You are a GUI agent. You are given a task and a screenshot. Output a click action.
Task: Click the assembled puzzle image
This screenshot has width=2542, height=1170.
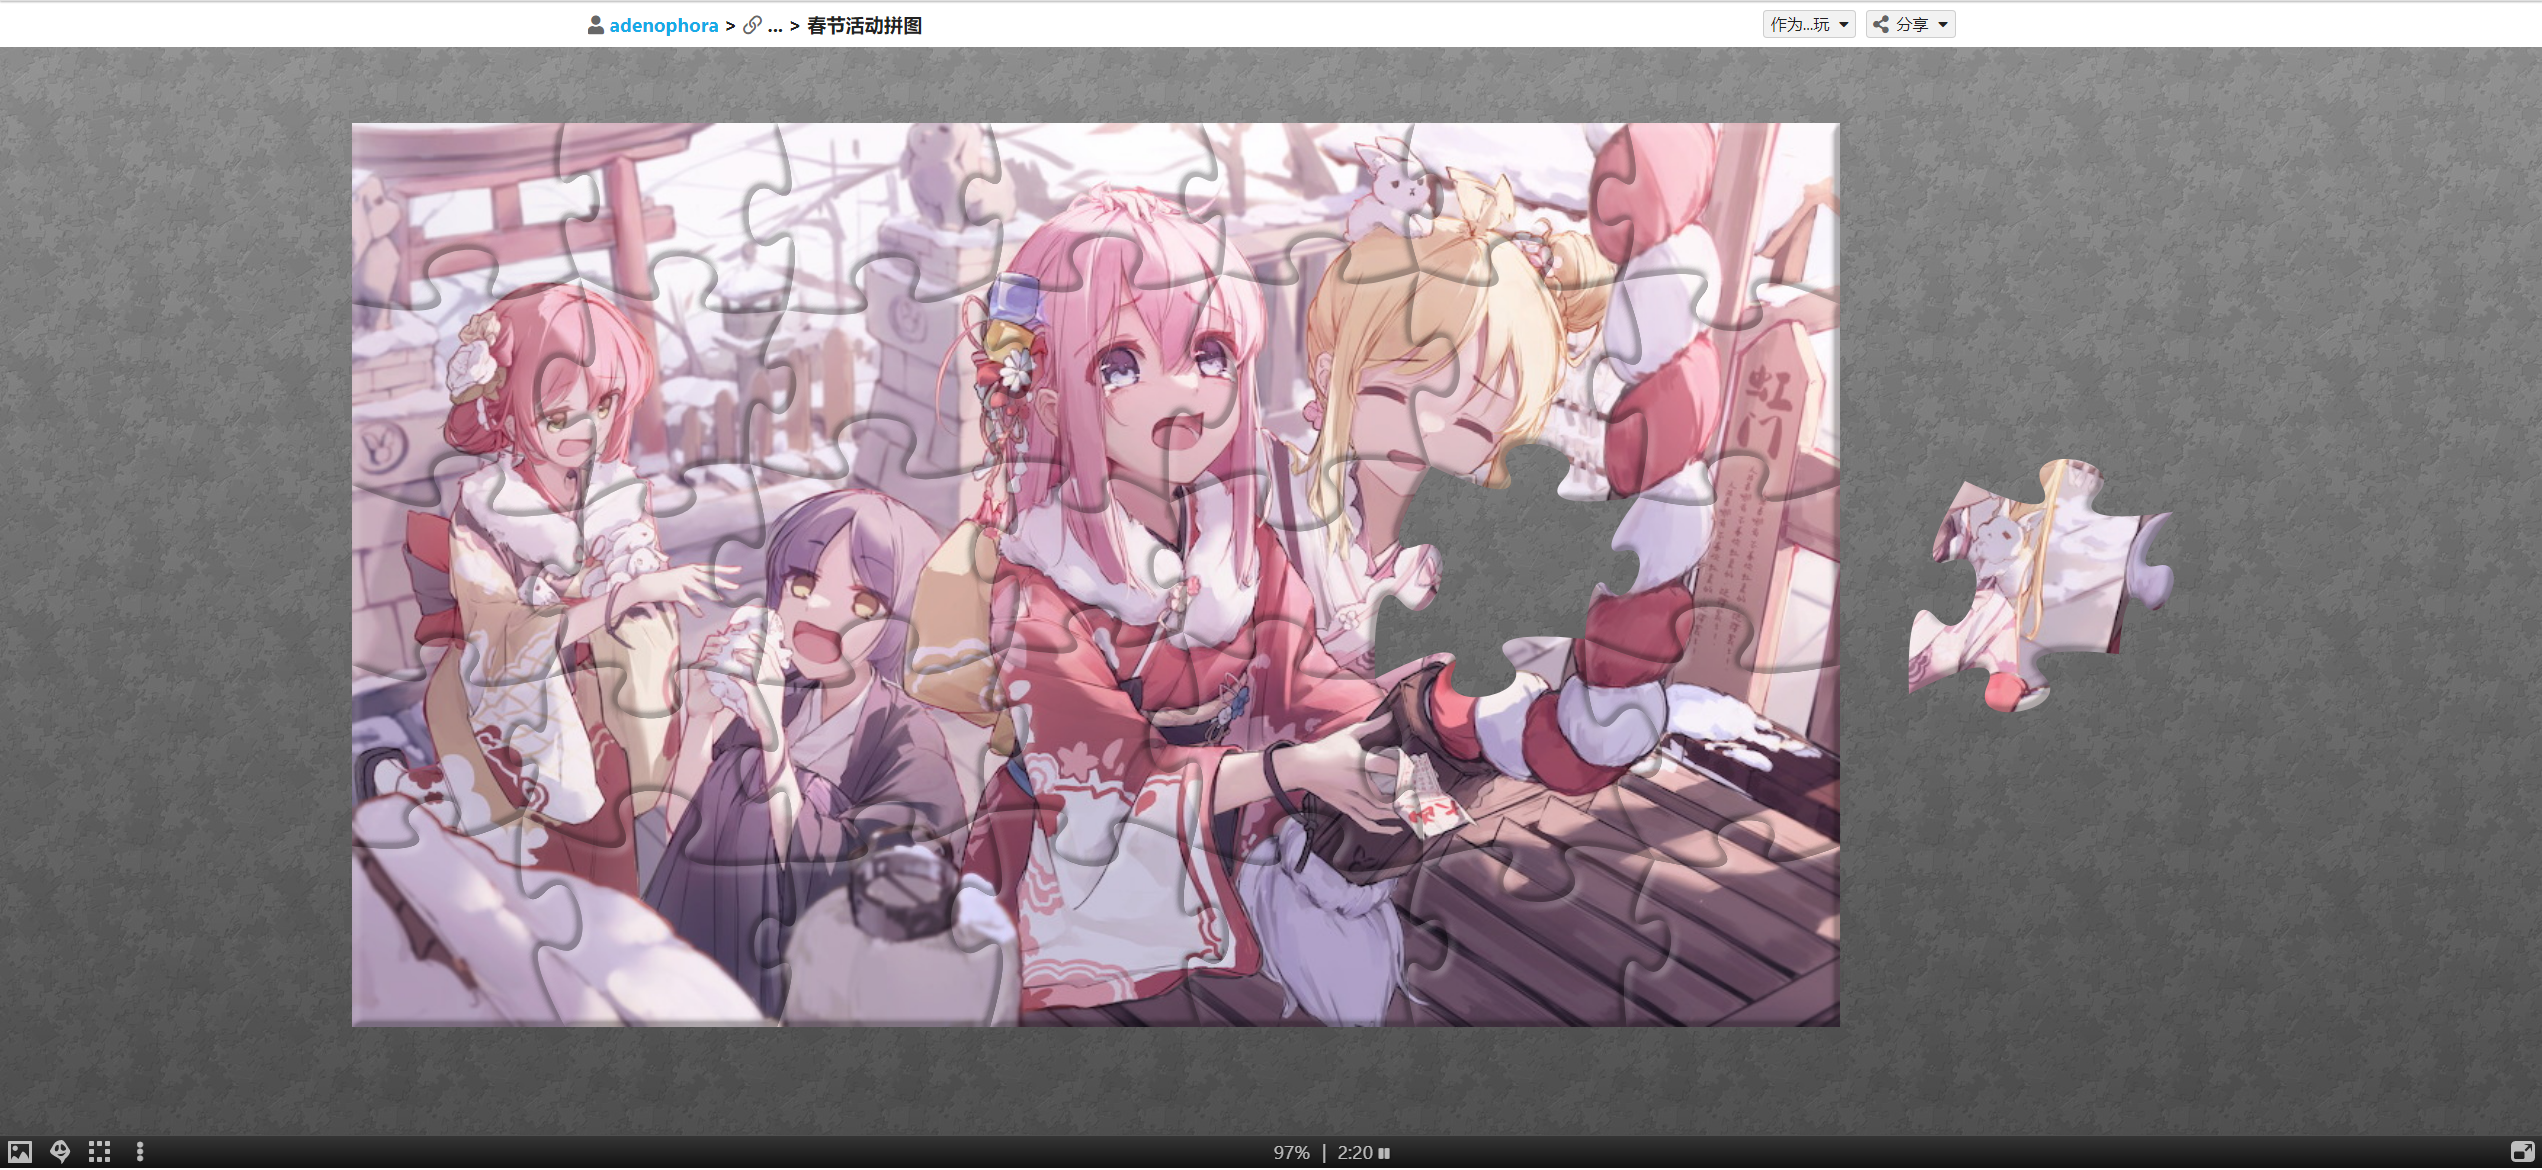click(1000, 600)
